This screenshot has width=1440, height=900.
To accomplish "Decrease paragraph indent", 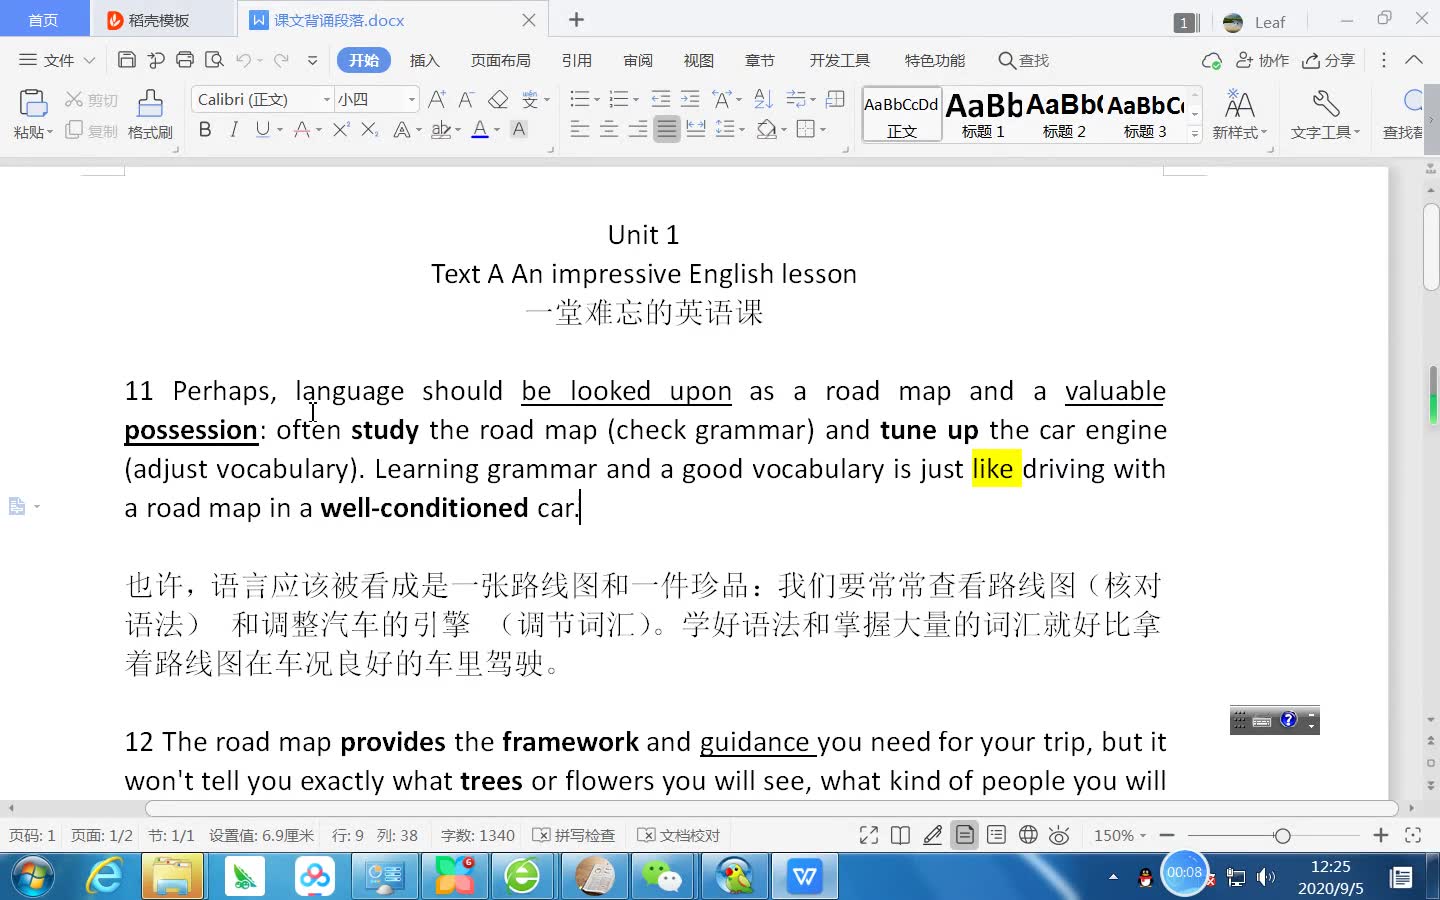I will tap(661, 99).
